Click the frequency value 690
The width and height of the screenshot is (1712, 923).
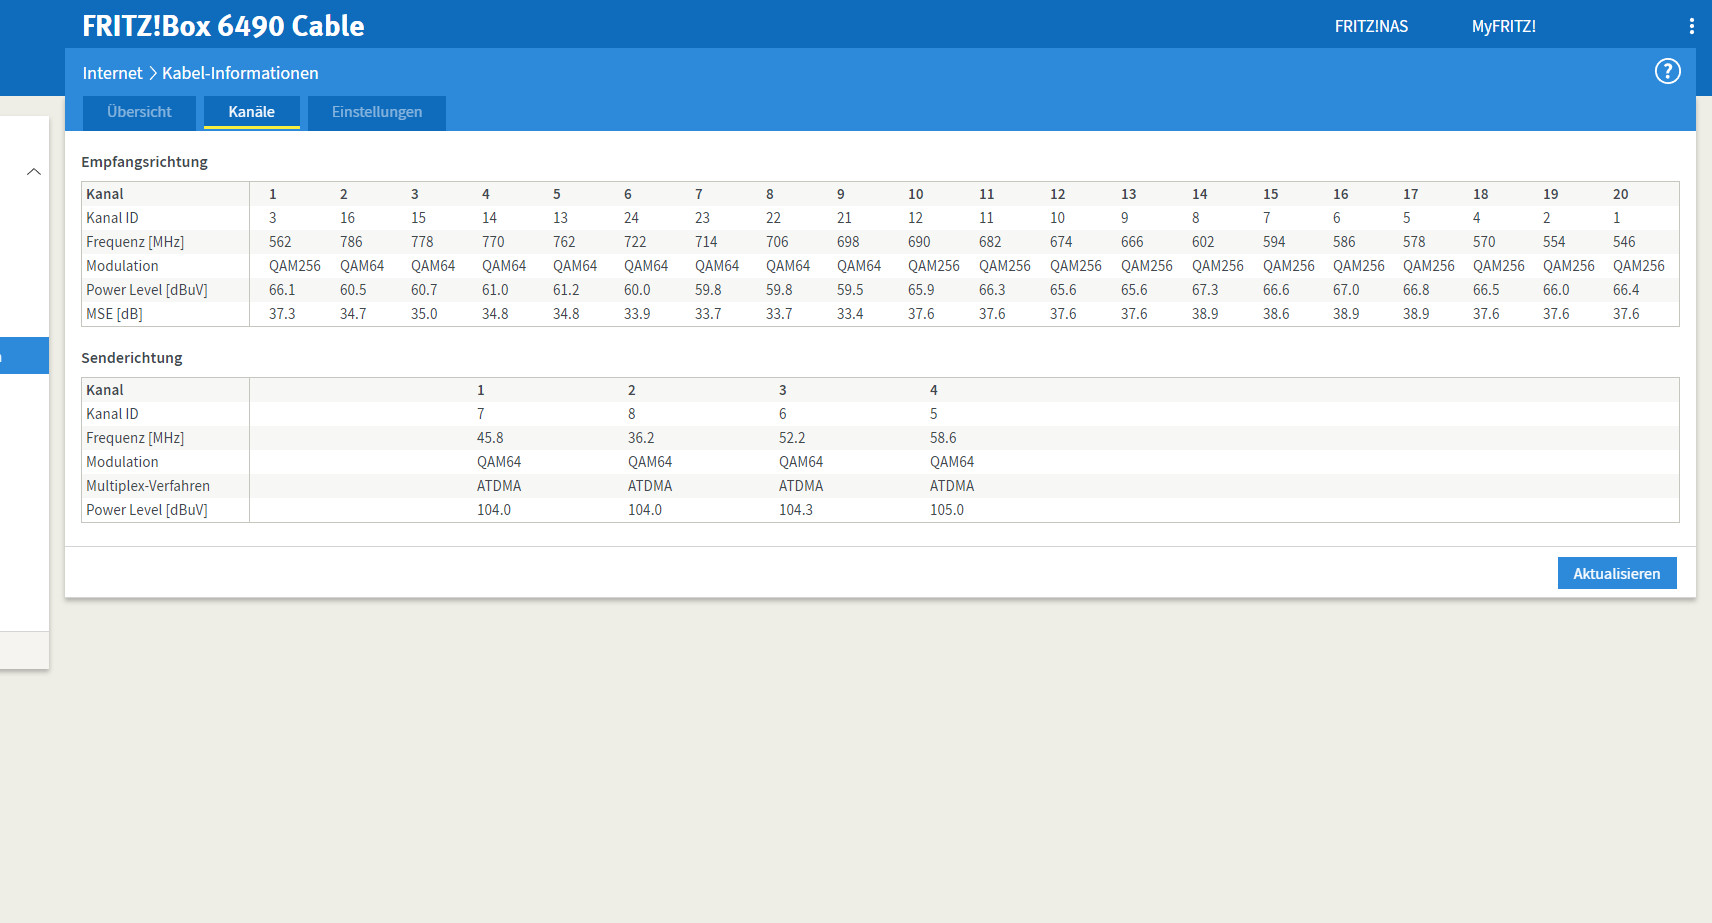click(x=919, y=242)
